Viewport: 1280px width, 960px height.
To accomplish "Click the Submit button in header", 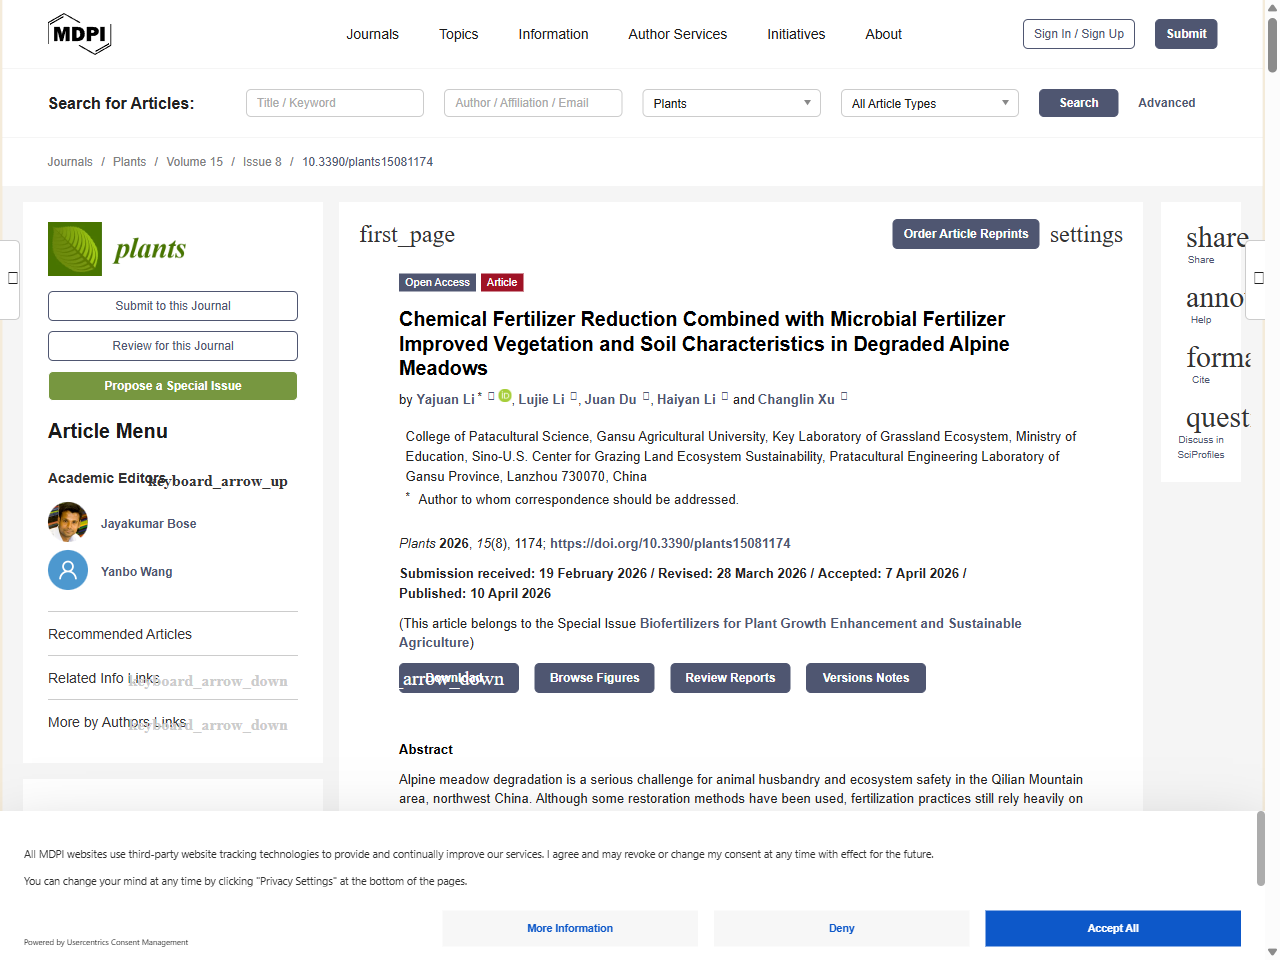I will click(1186, 34).
